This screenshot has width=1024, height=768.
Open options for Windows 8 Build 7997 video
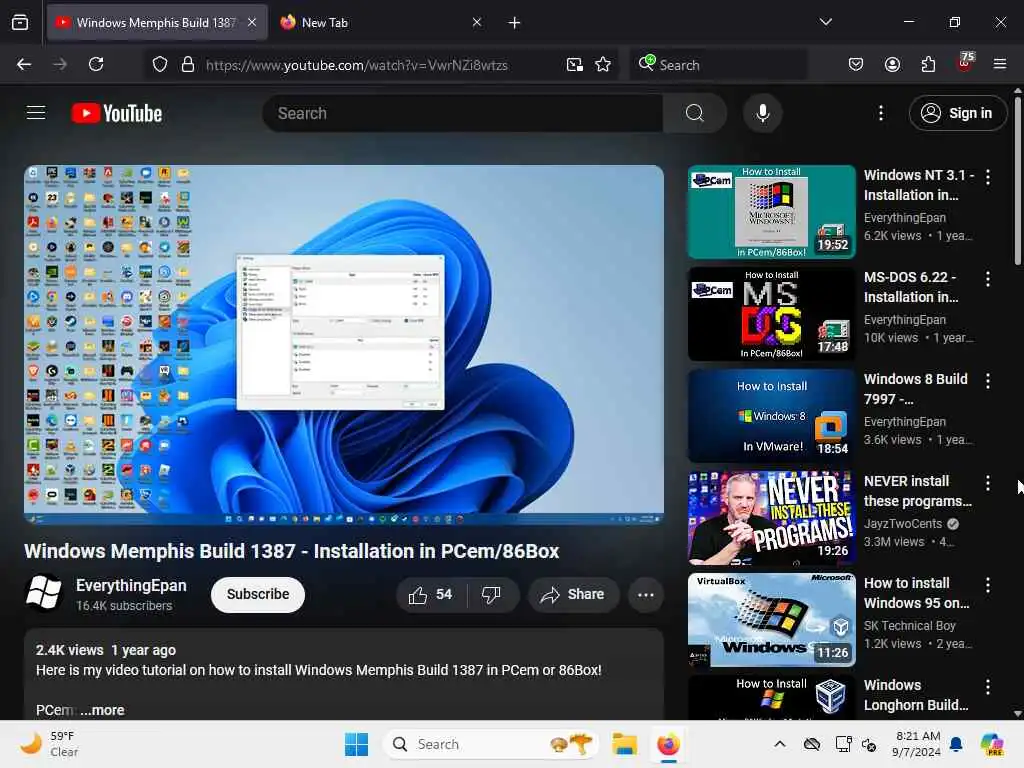tap(987, 381)
